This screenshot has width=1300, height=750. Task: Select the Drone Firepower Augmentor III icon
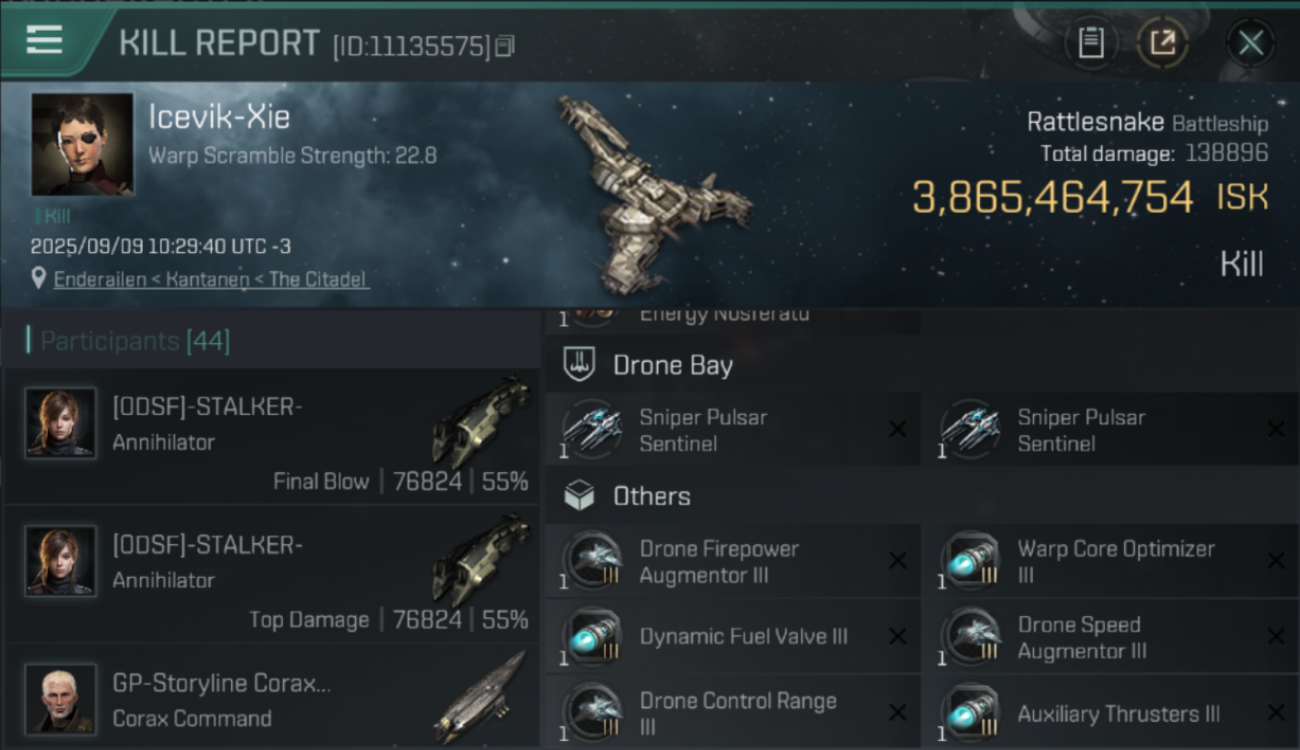592,562
